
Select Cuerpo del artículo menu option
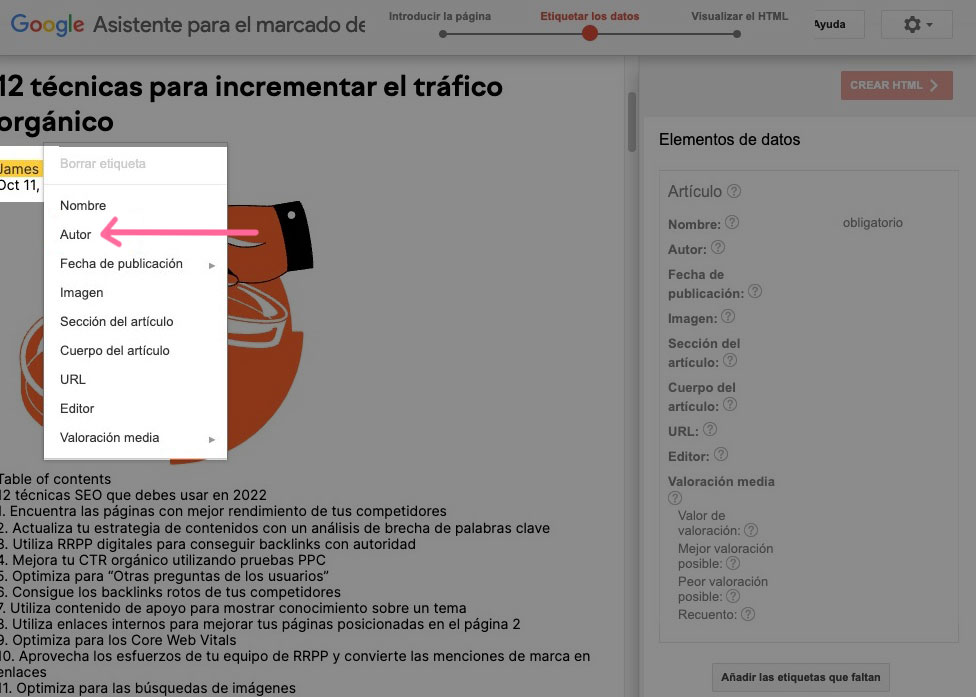click(115, 351)
